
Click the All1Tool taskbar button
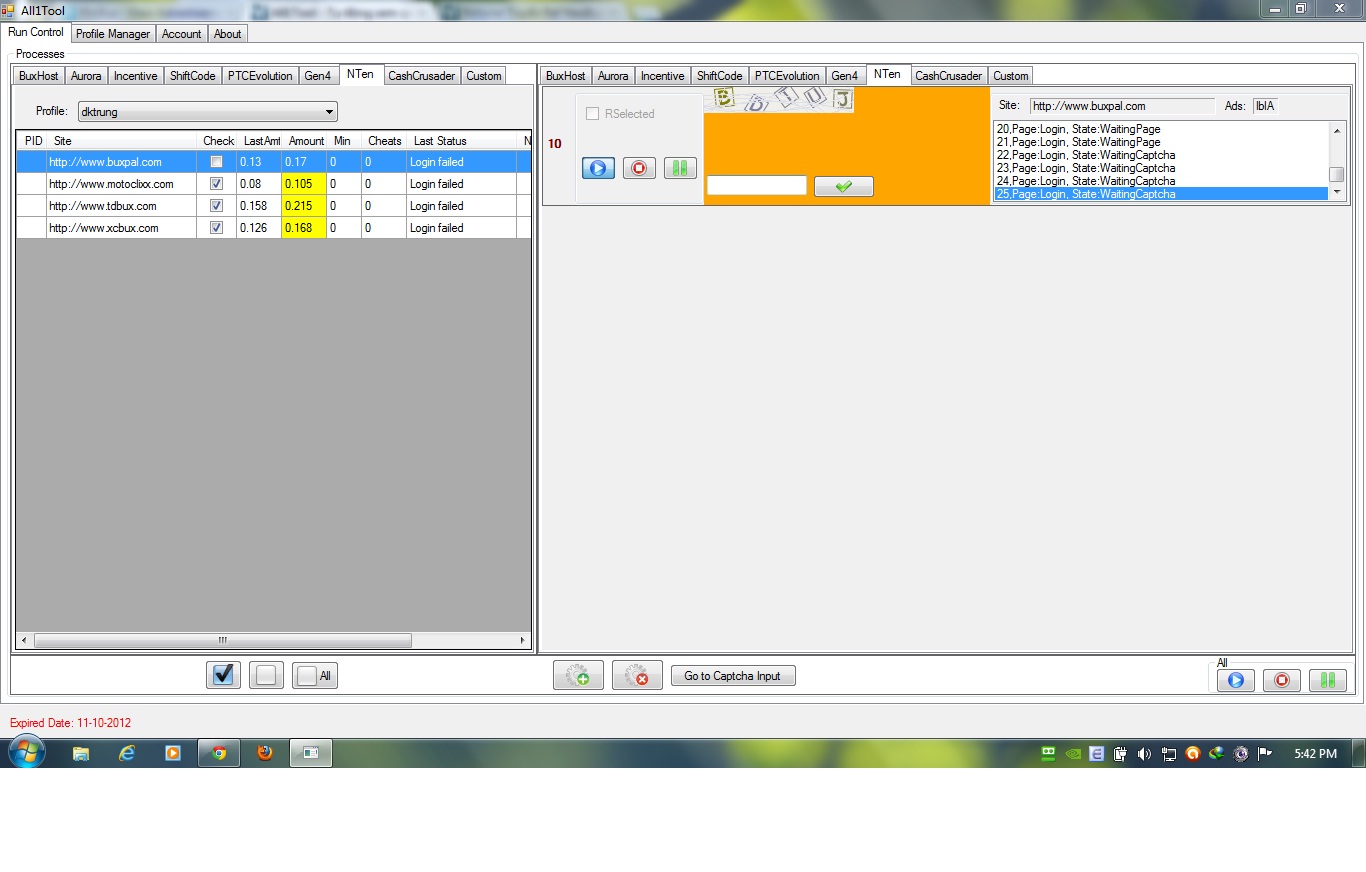click(x=311, y=753)
